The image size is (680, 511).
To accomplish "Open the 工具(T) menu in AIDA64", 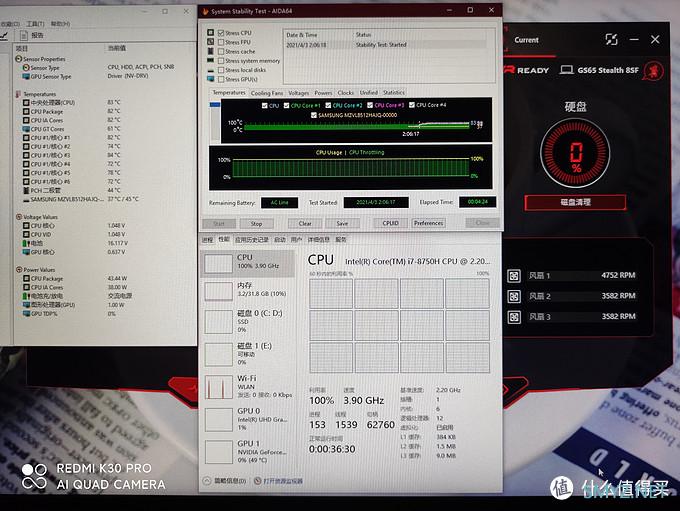I will 35,24.
